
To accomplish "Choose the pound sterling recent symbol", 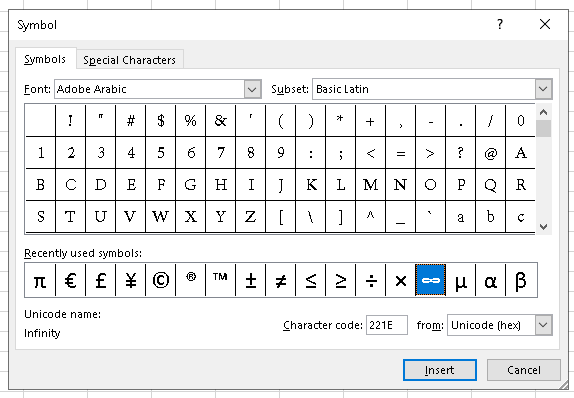I will [100, 280].
